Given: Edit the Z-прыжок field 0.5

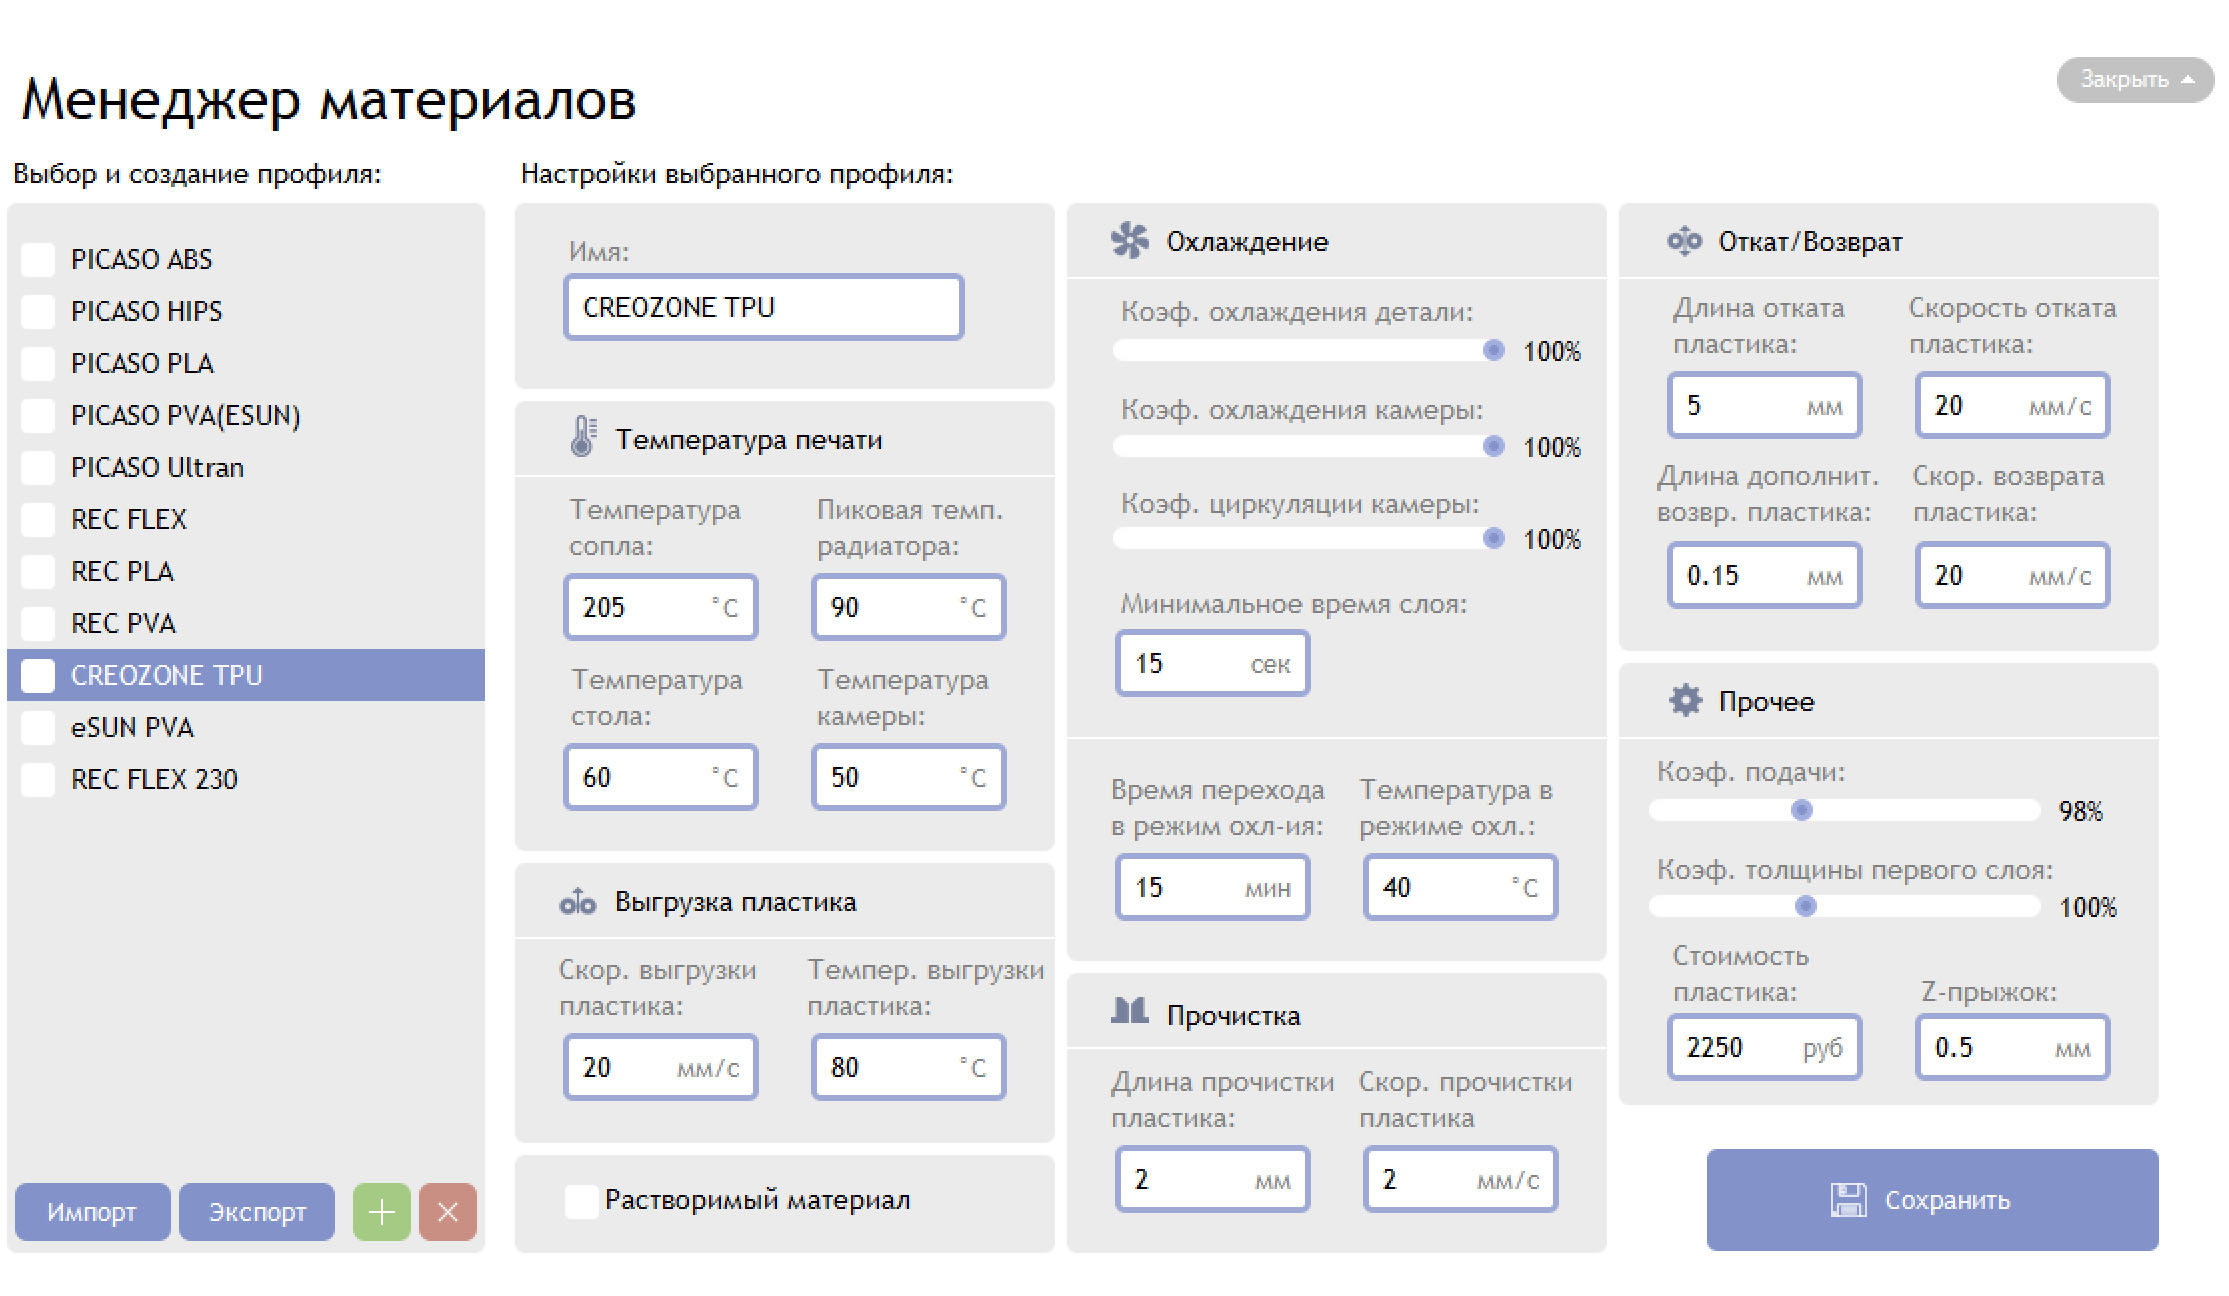Looking at the screenshot, I should tap(2012, 1047).
